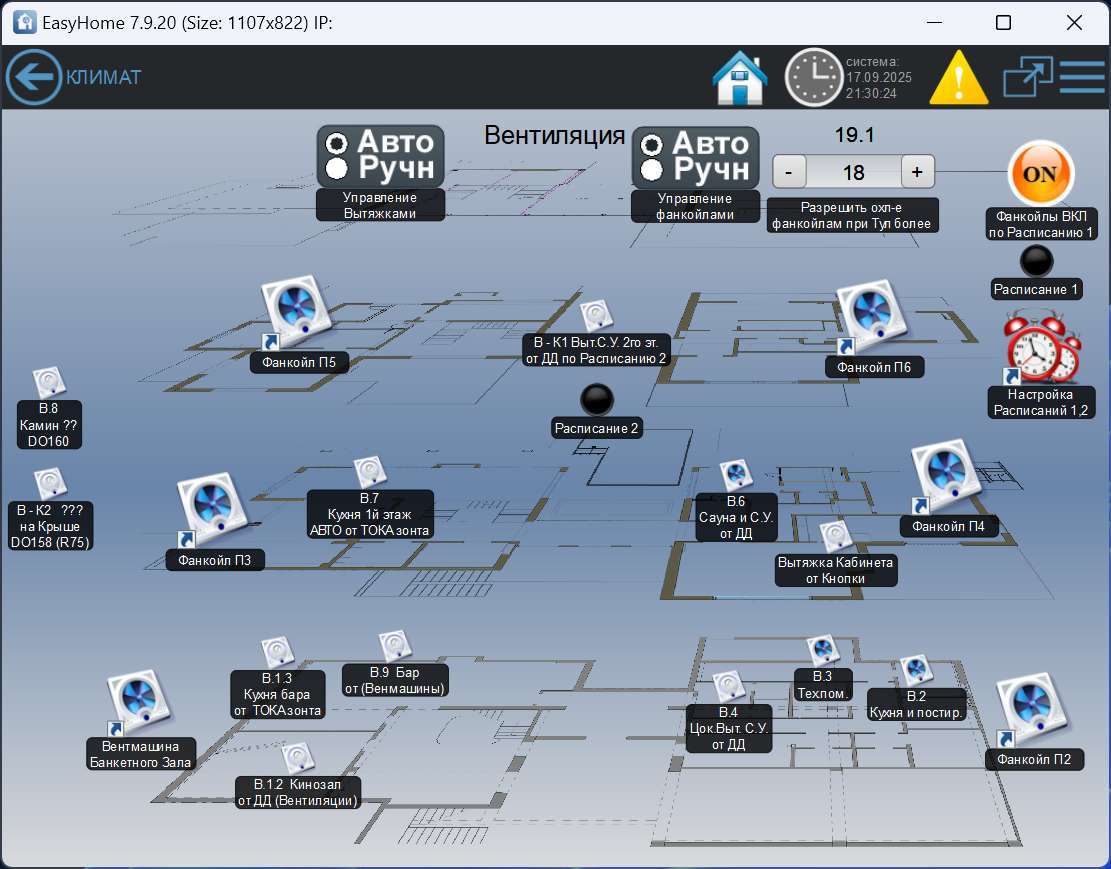This screenshot has height=869, width=1111.
Task: Click the window switch icon in header
Action: click(x=1028, y=77)
